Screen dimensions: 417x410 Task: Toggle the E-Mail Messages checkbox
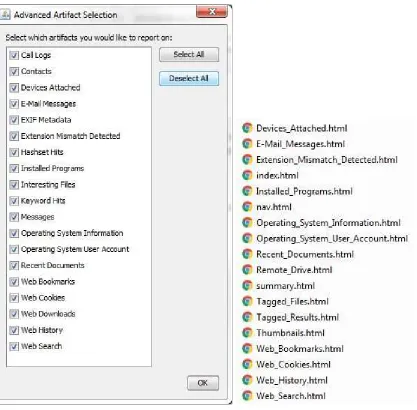tap(14, 104)
